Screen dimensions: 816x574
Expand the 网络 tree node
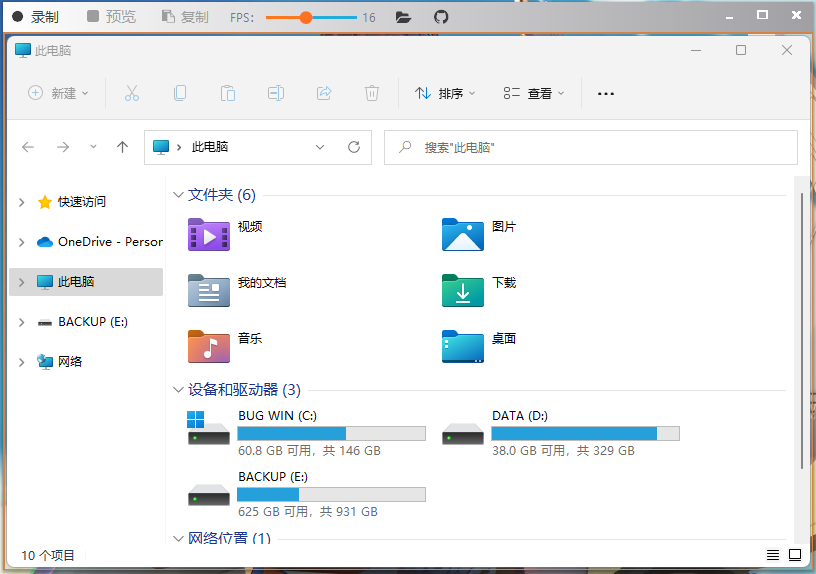(21, 362)
